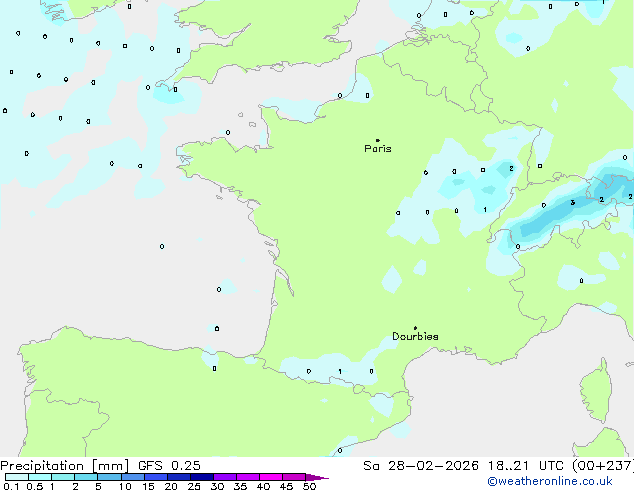The width and height of the screenshot is (634, 490).
Task: Click the '18..21 UTC' time range text
Action: point(525,466)
